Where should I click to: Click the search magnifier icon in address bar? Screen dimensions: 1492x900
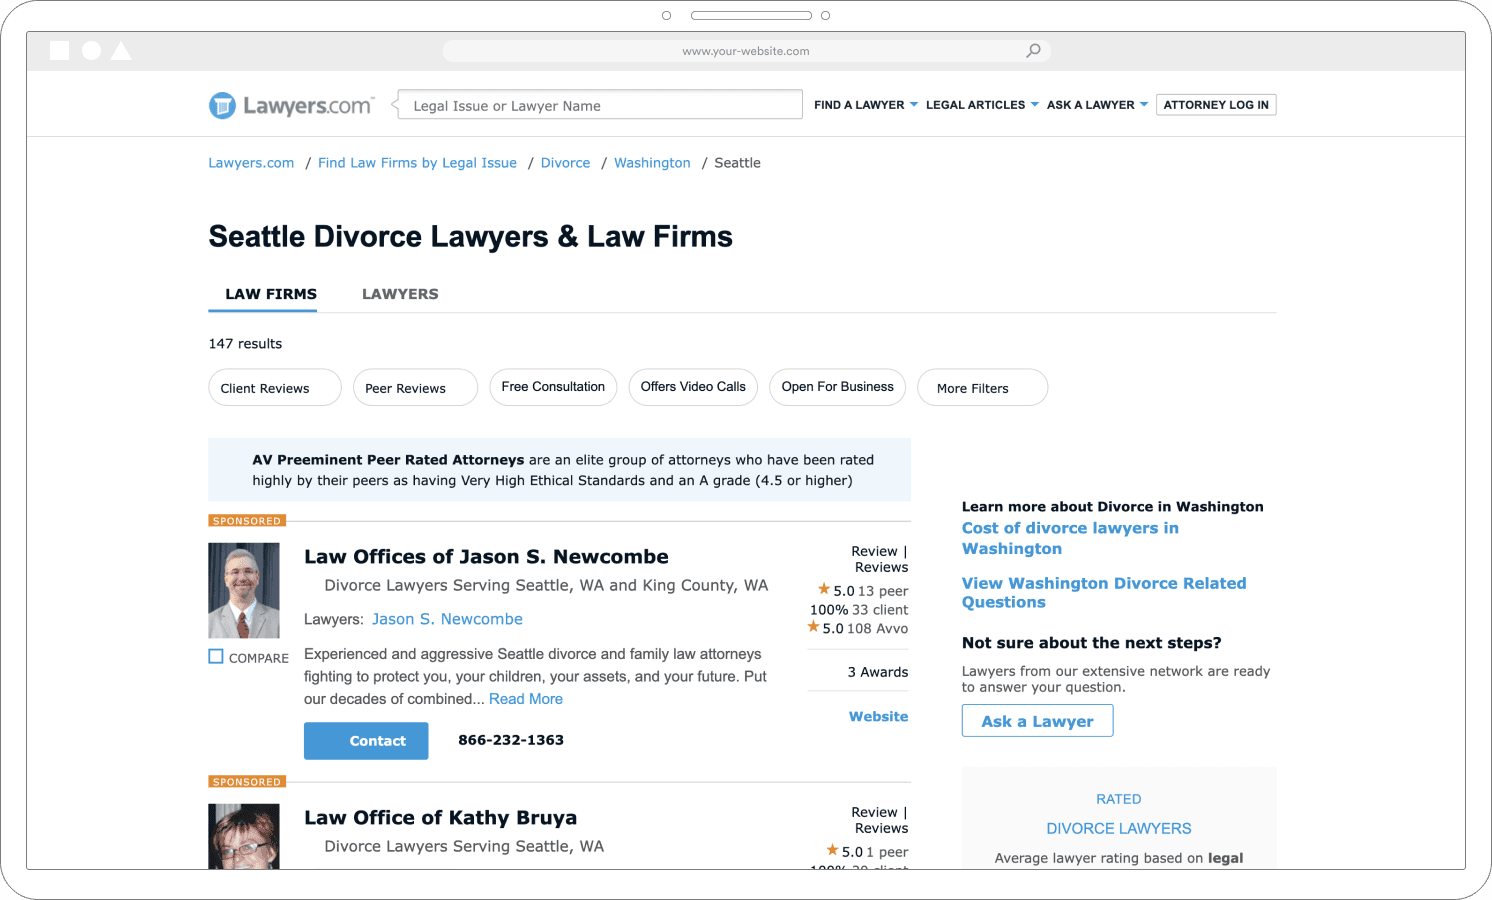[x=1033, y=50]
